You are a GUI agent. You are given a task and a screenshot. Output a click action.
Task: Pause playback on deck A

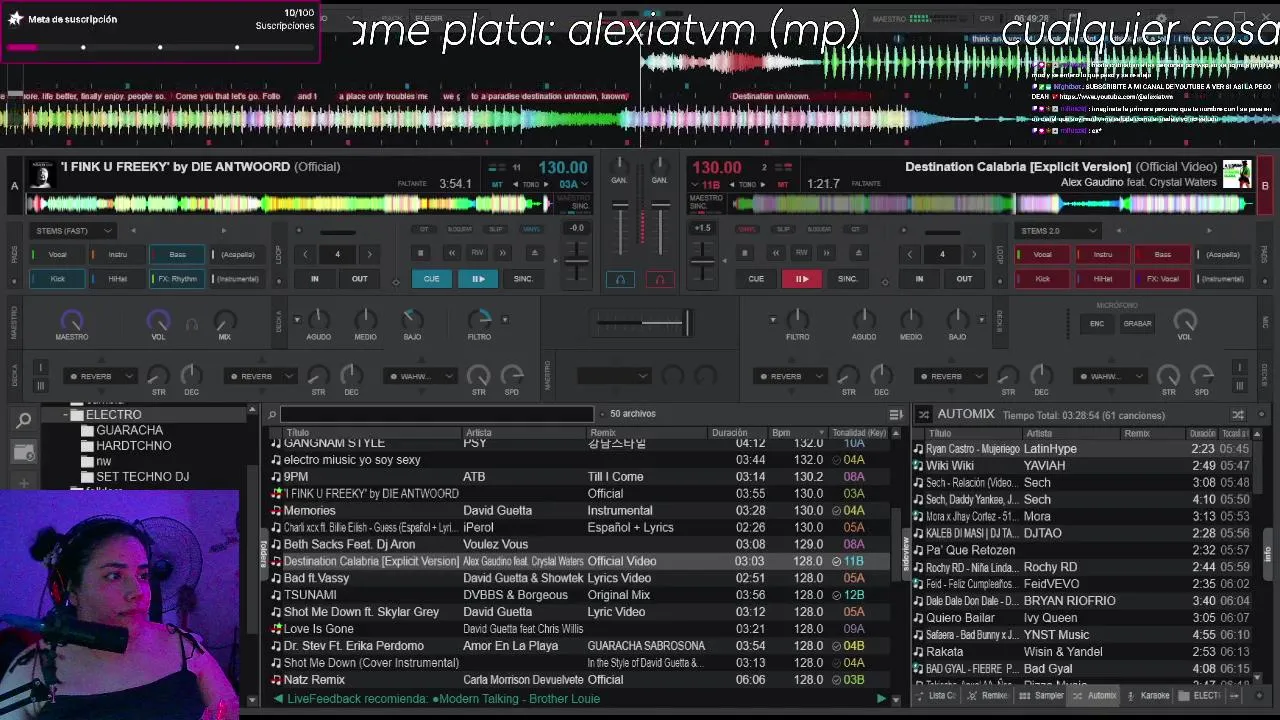coord(478,279)
